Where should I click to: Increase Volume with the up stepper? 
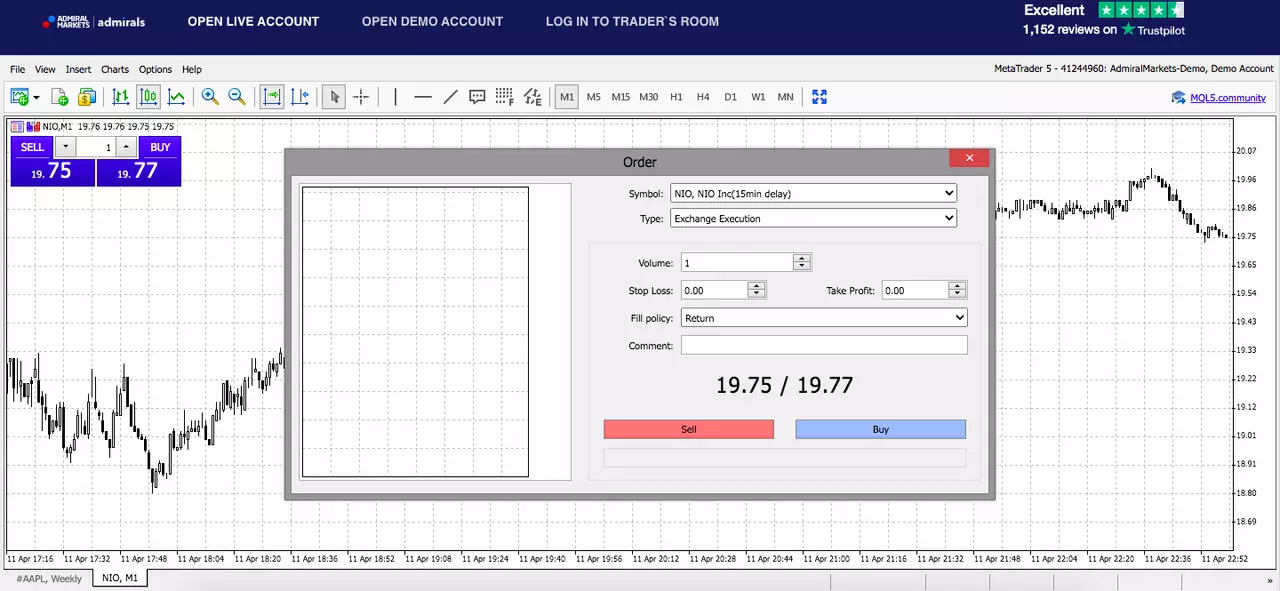(802, 258)
